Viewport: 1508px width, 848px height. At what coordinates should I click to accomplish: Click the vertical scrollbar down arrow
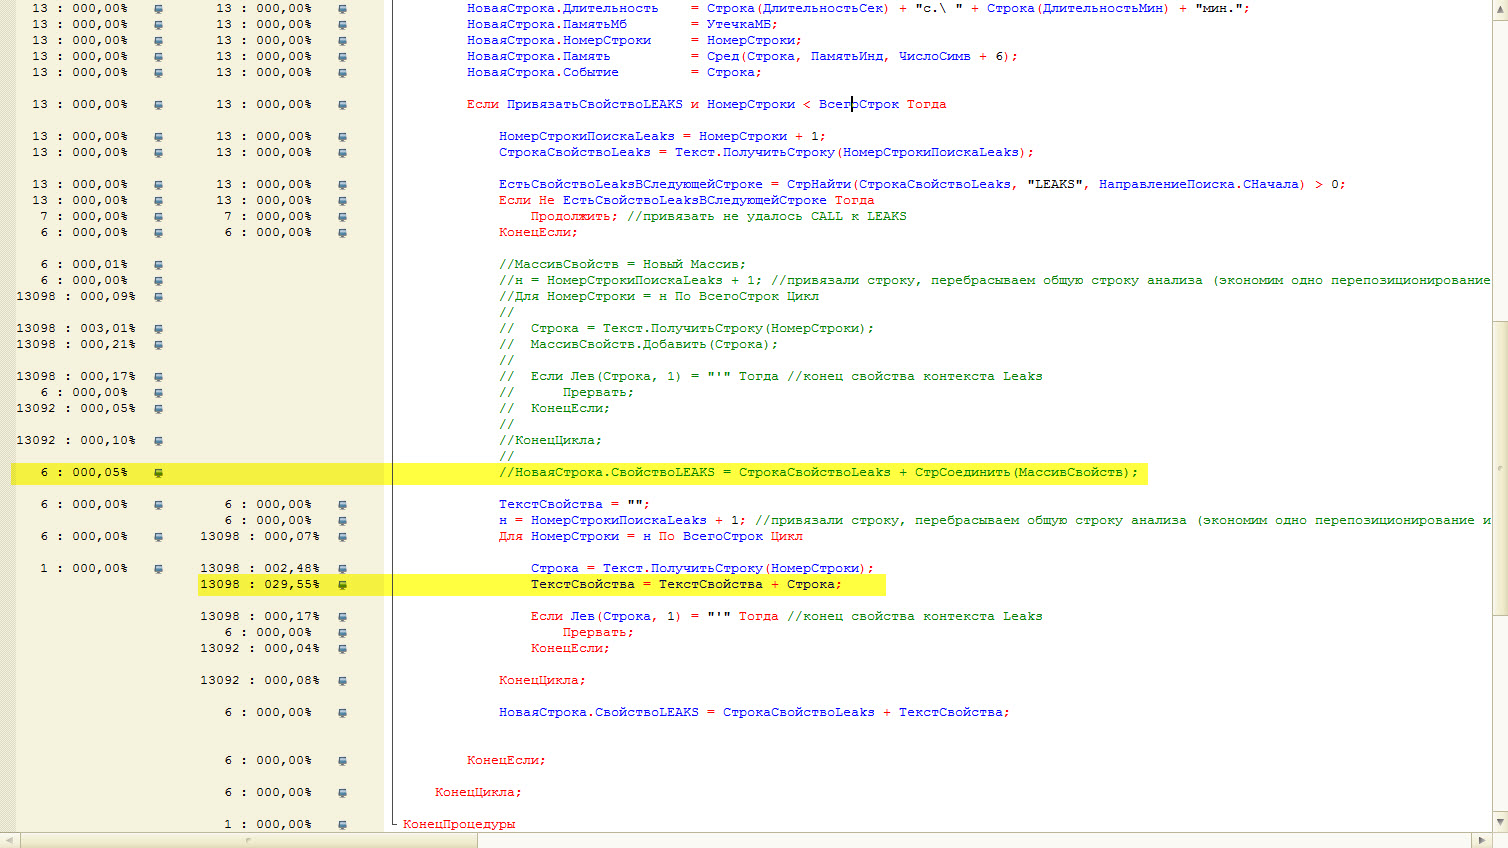click(1500, 822)
